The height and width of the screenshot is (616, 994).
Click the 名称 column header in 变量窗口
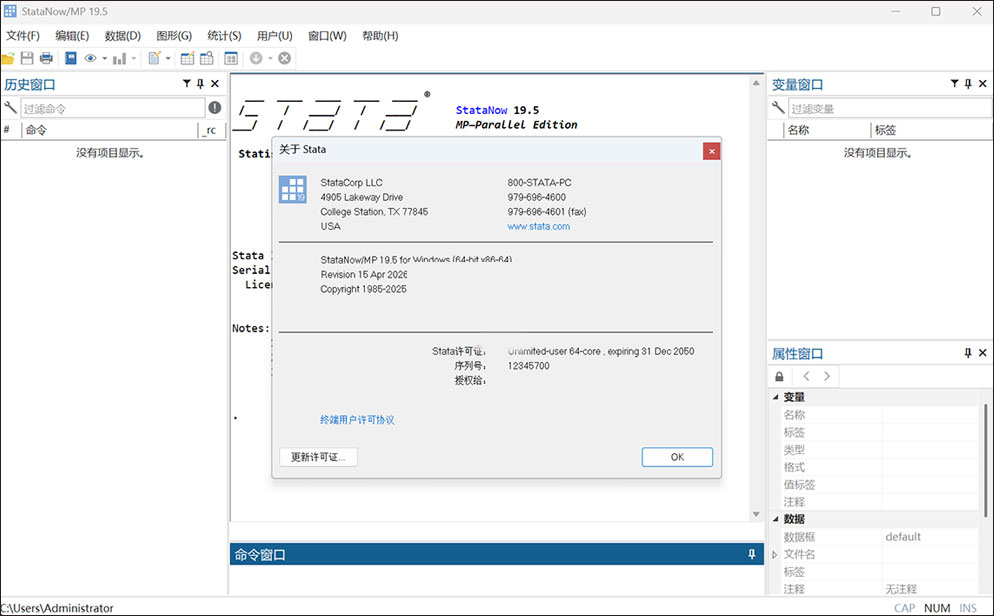[x=827, y=130]
